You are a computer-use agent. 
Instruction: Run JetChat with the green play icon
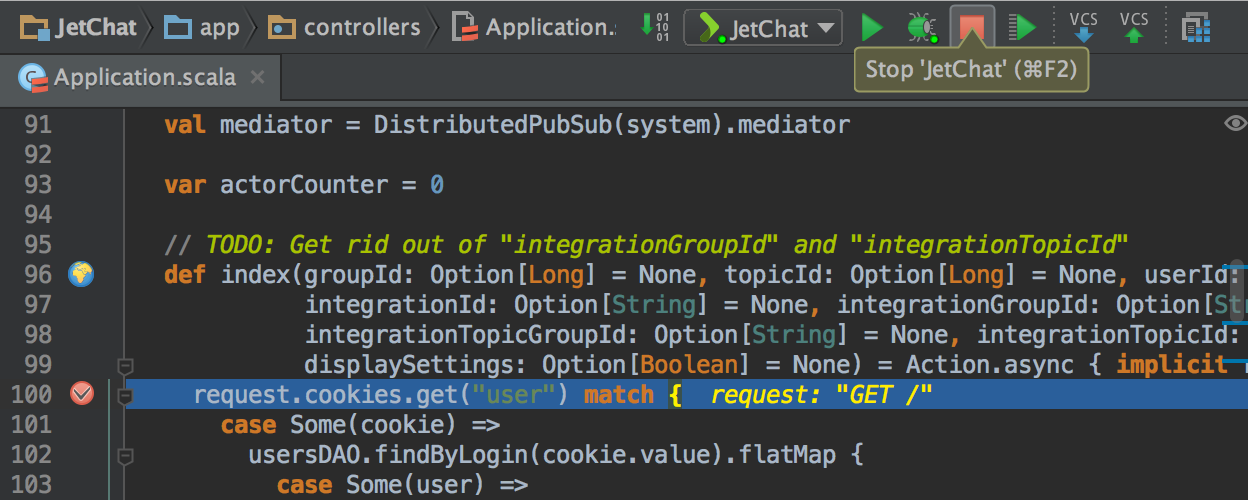pos(872,27)
